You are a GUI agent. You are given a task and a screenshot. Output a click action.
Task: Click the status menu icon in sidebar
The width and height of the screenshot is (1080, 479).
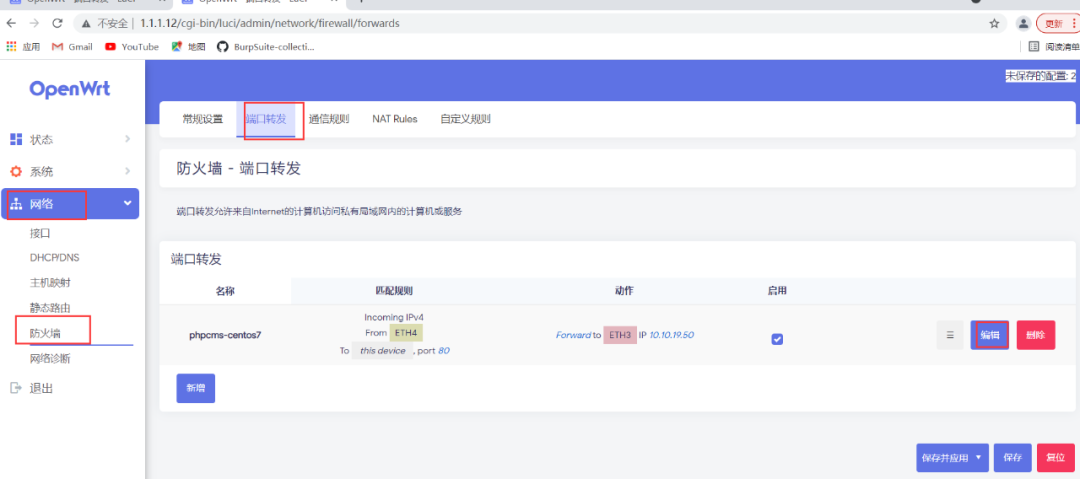(x=17, y=140)
